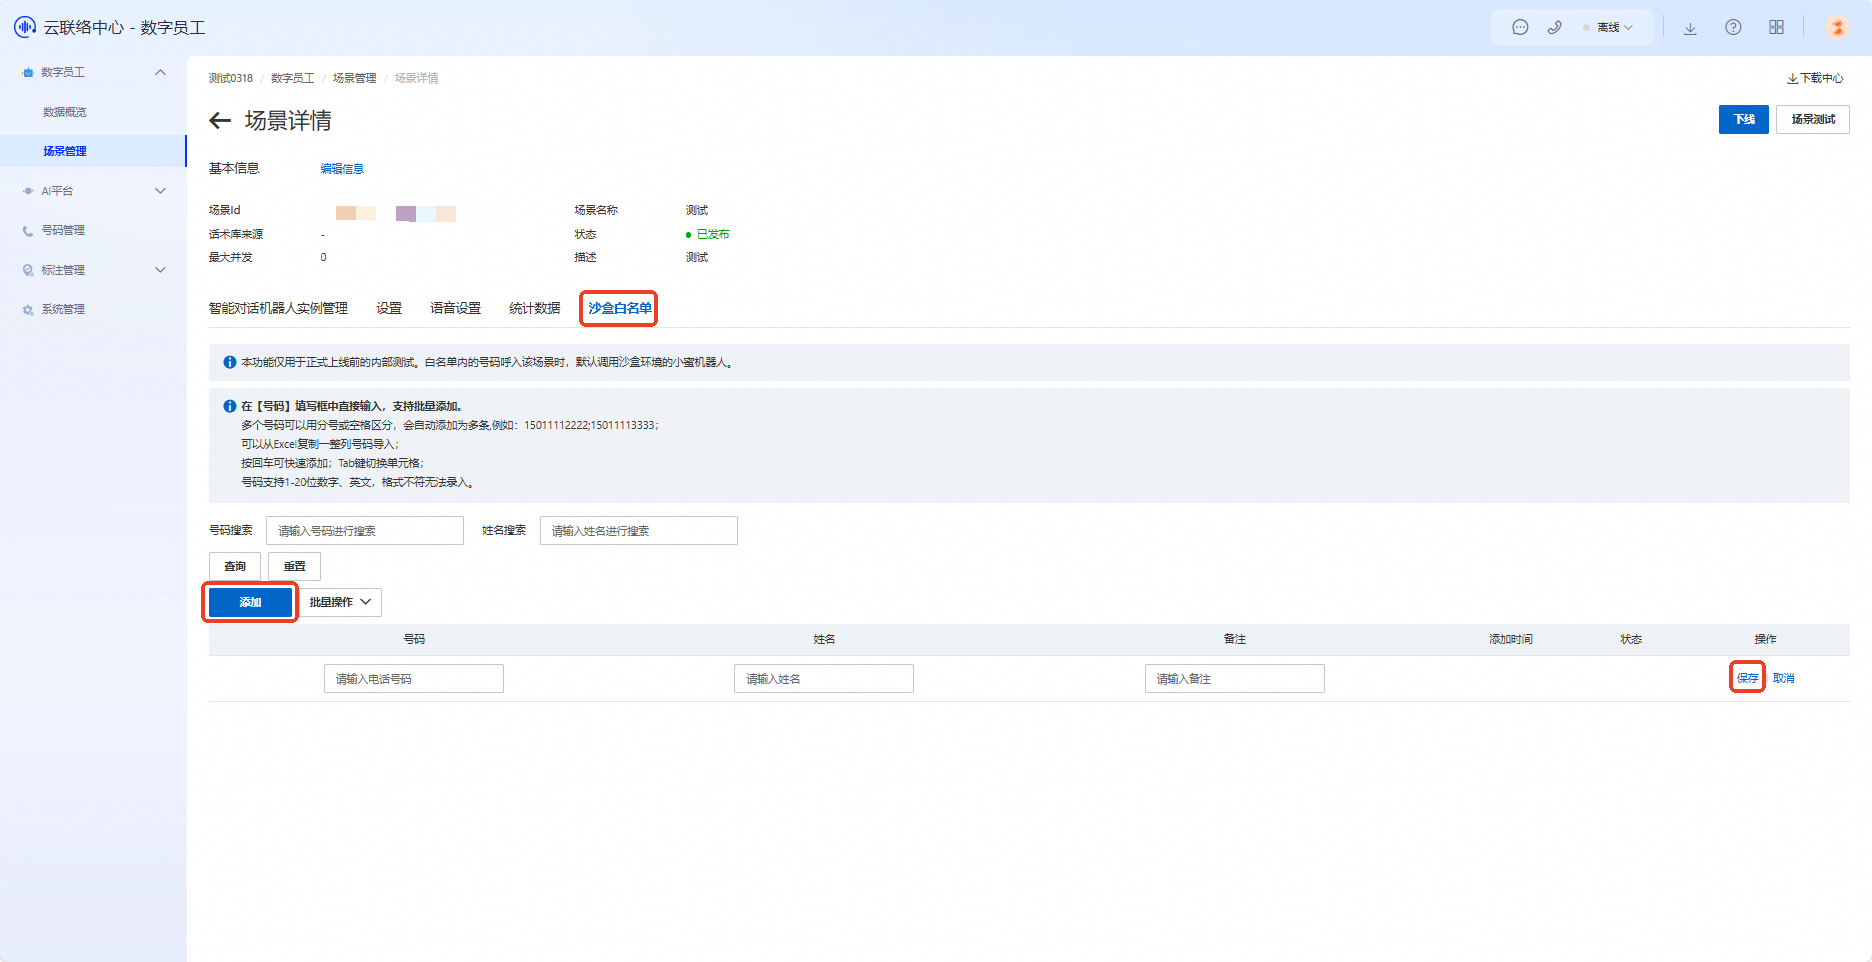
Task: Click the 场景测试 button
Action: point(1813,119)
